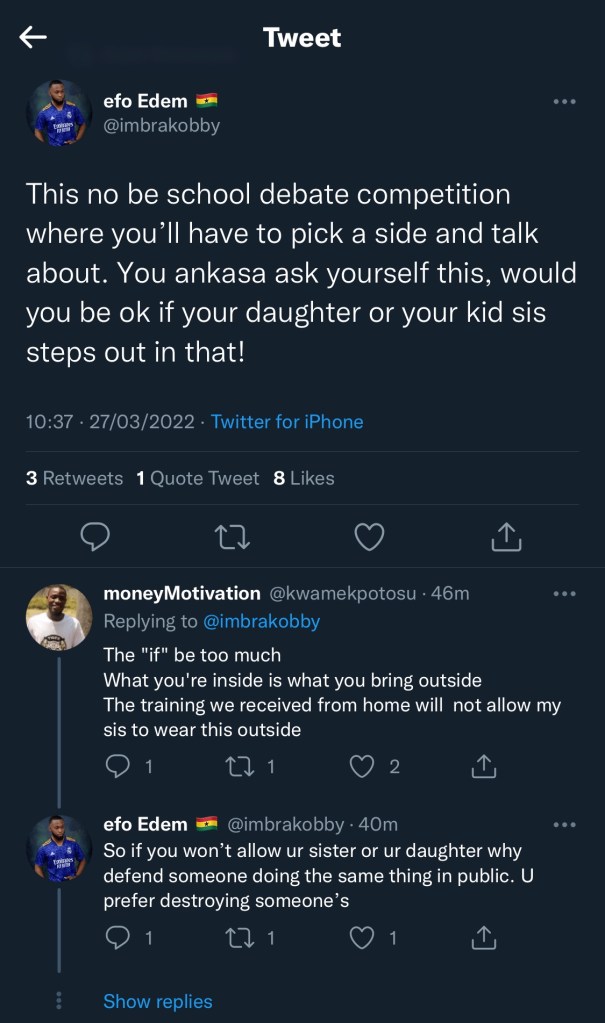The width and height of the screenshot is (605, 1023).
Task: Share the main tweet via share icon
Action: click(x=507, y=537)
